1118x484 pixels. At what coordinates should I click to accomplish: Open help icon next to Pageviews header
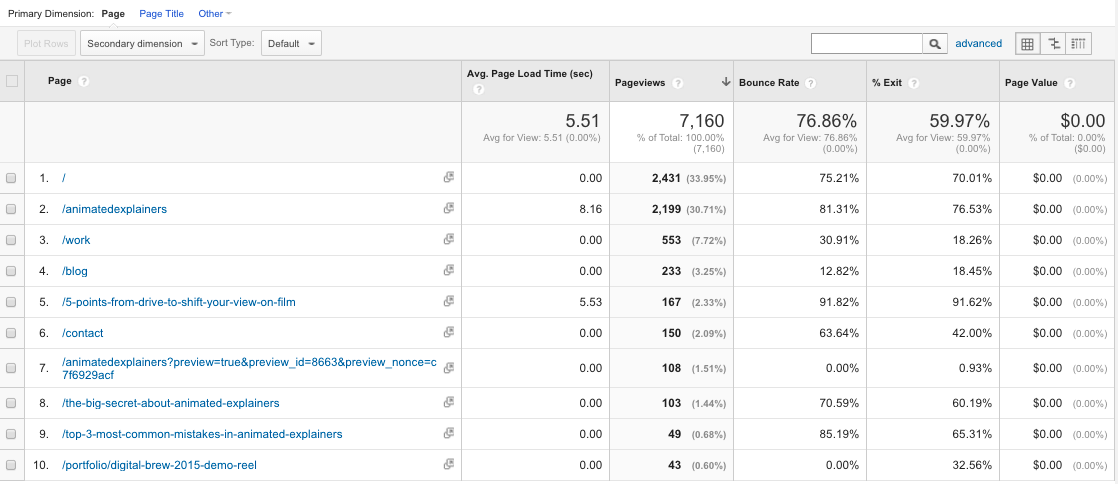(x=677, y=83)
